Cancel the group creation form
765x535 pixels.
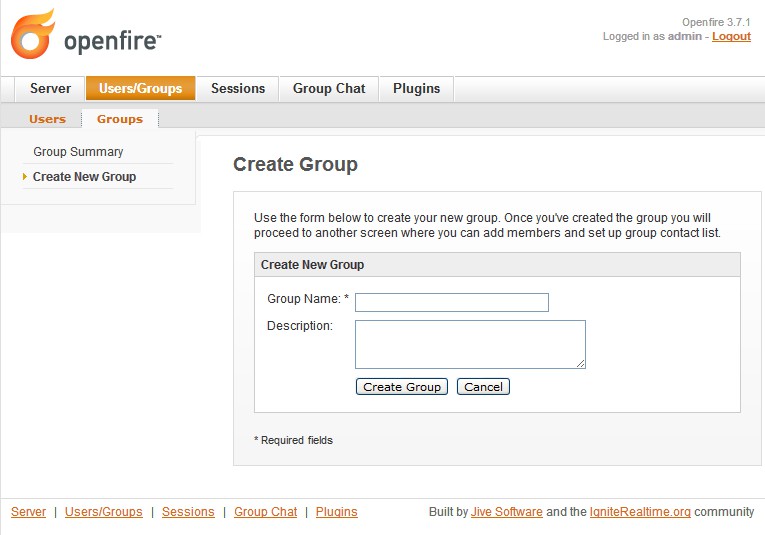483,387
